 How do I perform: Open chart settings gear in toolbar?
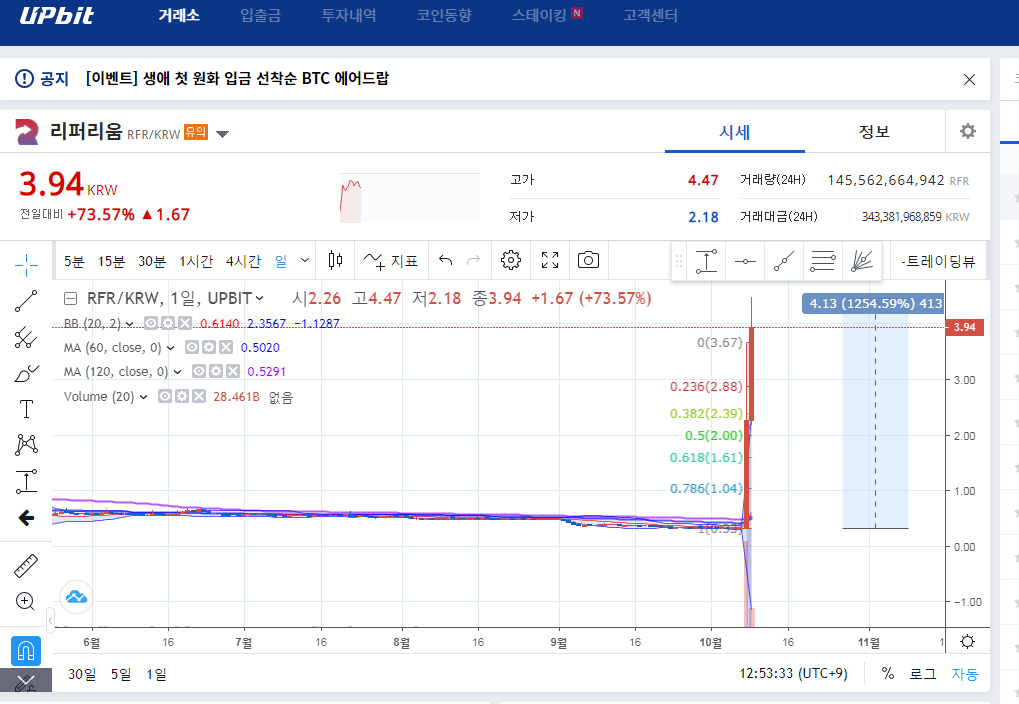[x=511, y=261]
